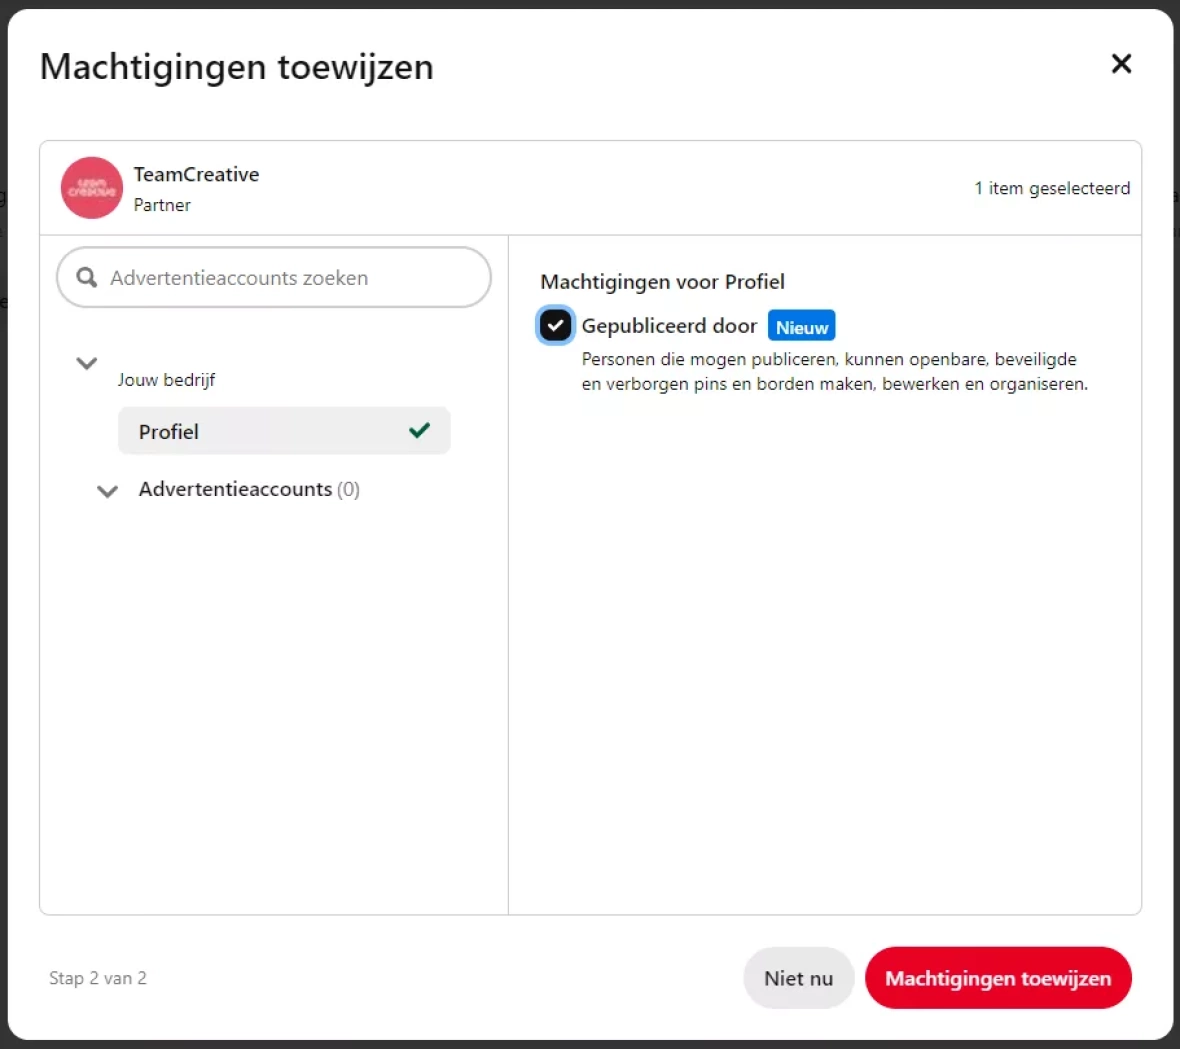Click Niet nu button
Image resolution: width=1180 pixels, height=1049 pixels.
798,978
